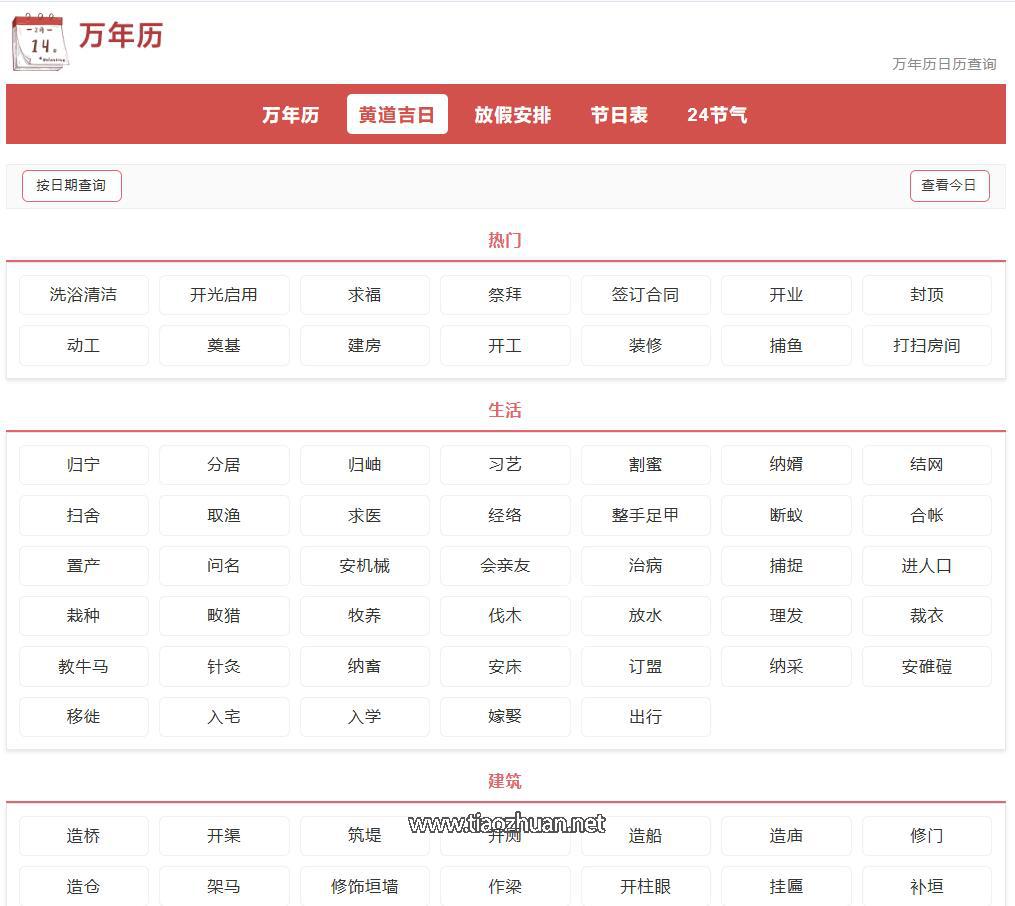
Task: Select the 理发 item
Action: pos(786,615)
